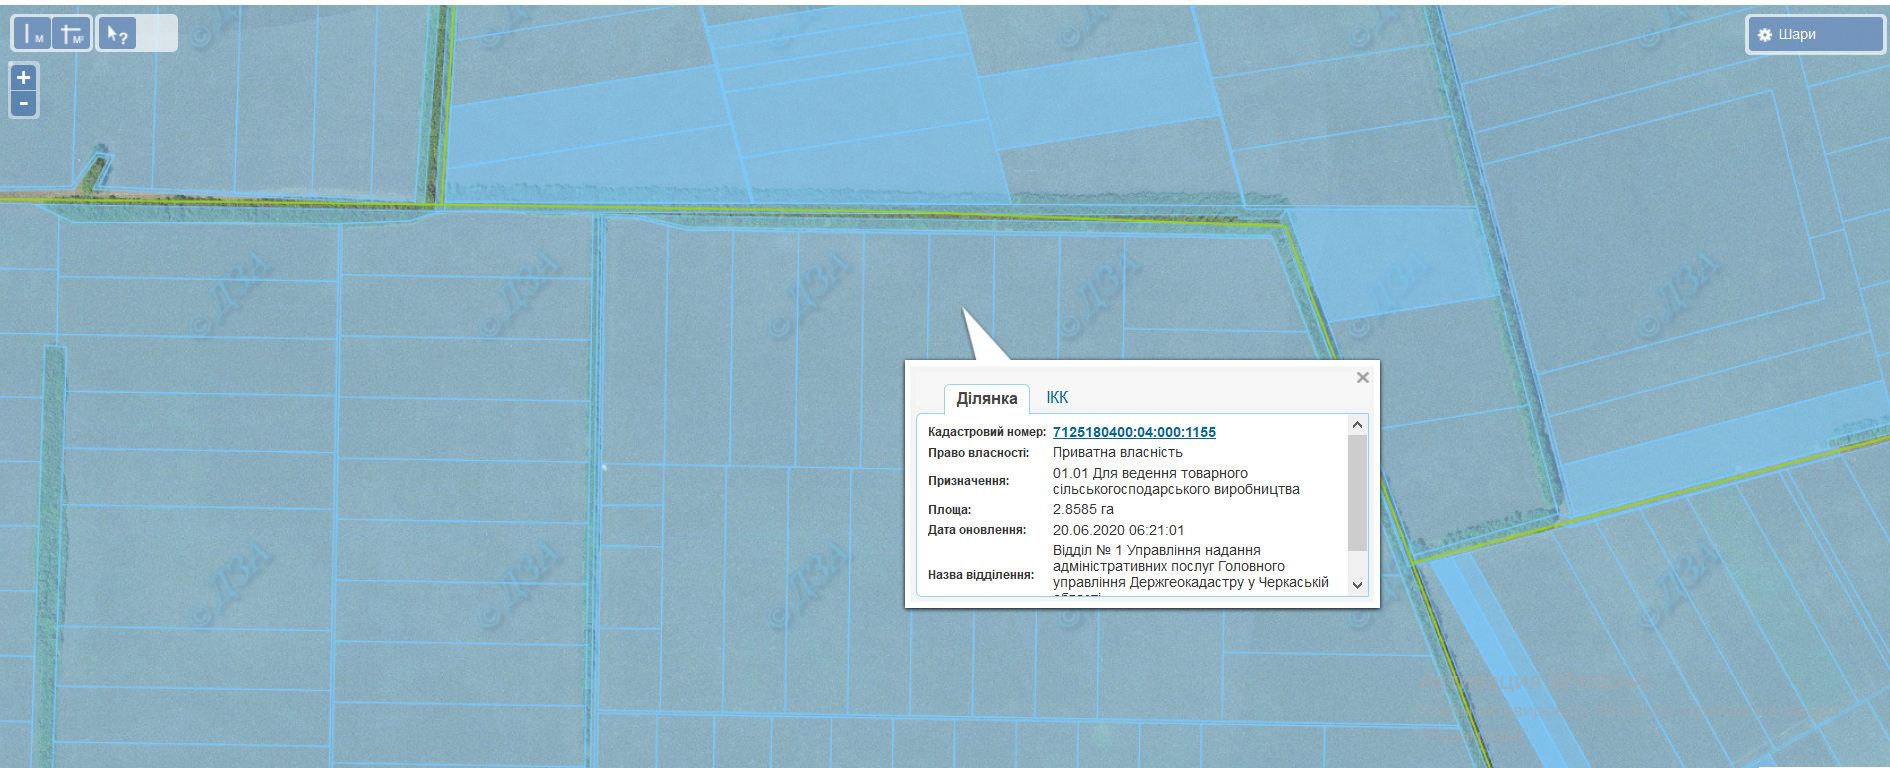The width and height of the screenshot is (1890, 768).
Task: Click the popup scrollbar thumb
Action: click(x=1357, y=492)
